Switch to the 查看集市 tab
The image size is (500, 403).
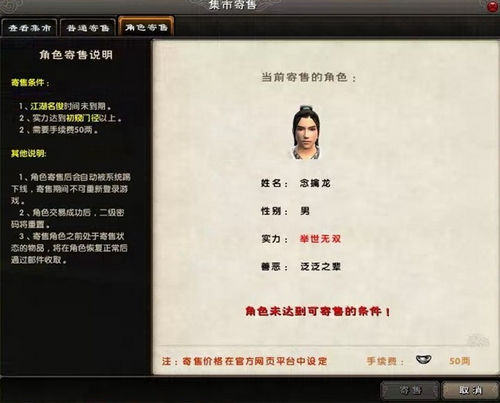[x=29, y=28]
